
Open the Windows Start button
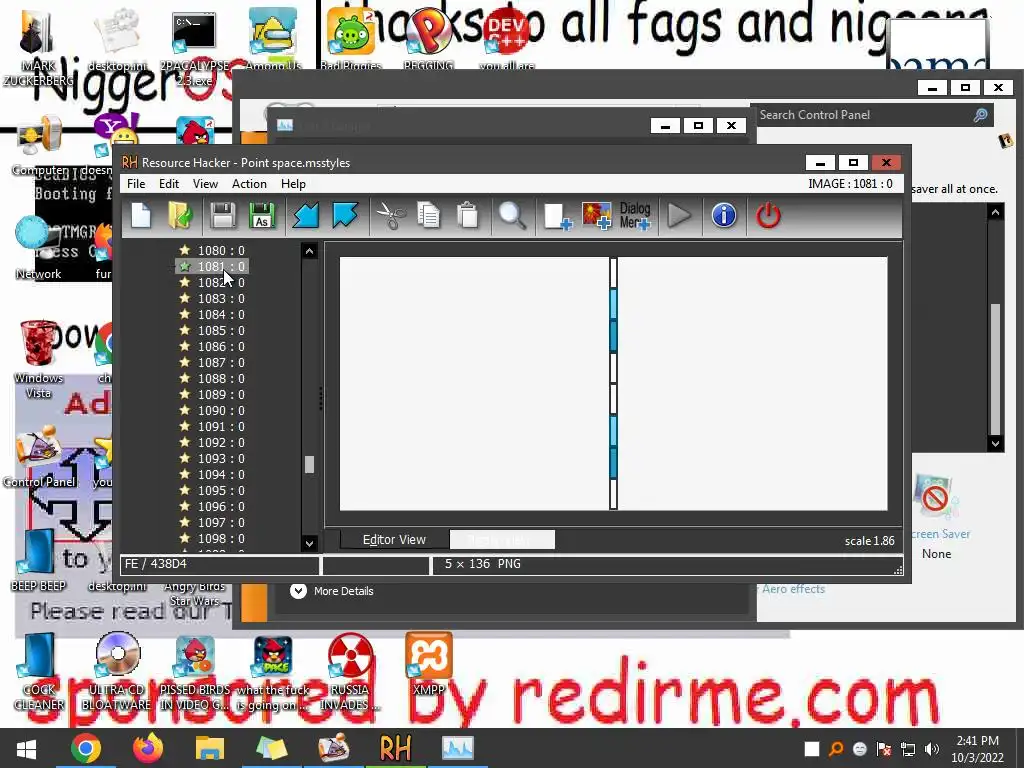[26, 748]
